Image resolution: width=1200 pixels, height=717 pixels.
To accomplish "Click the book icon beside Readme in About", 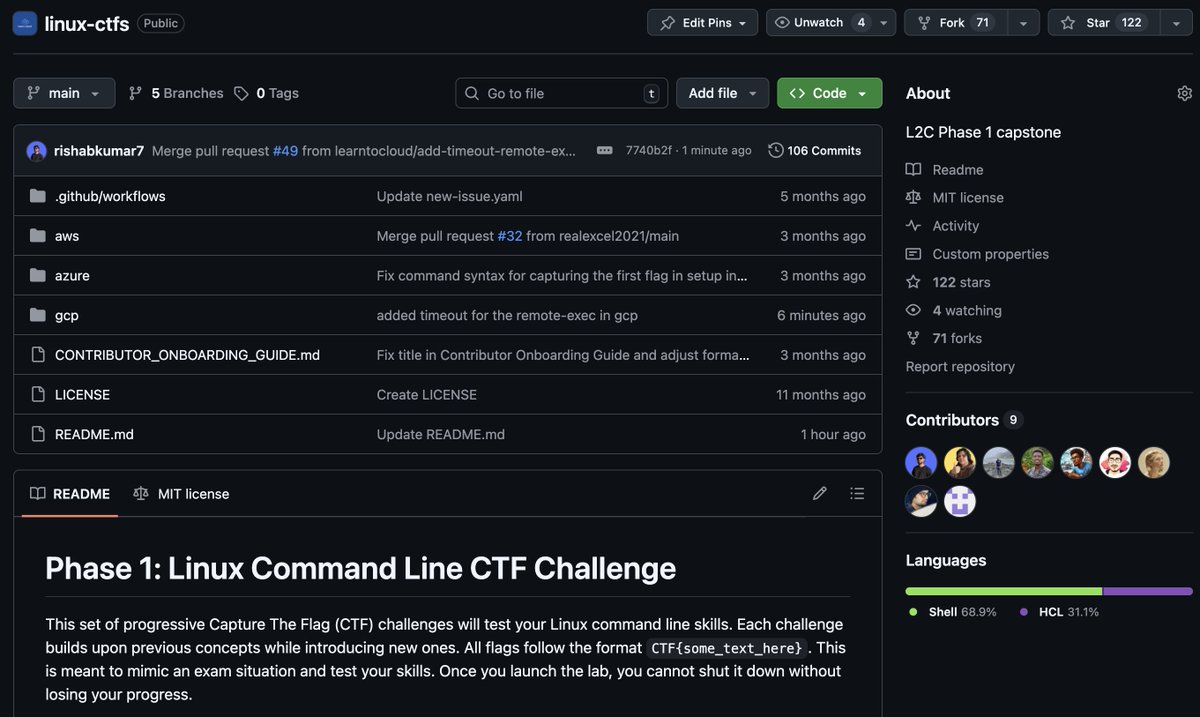I will tap(913, 170).
